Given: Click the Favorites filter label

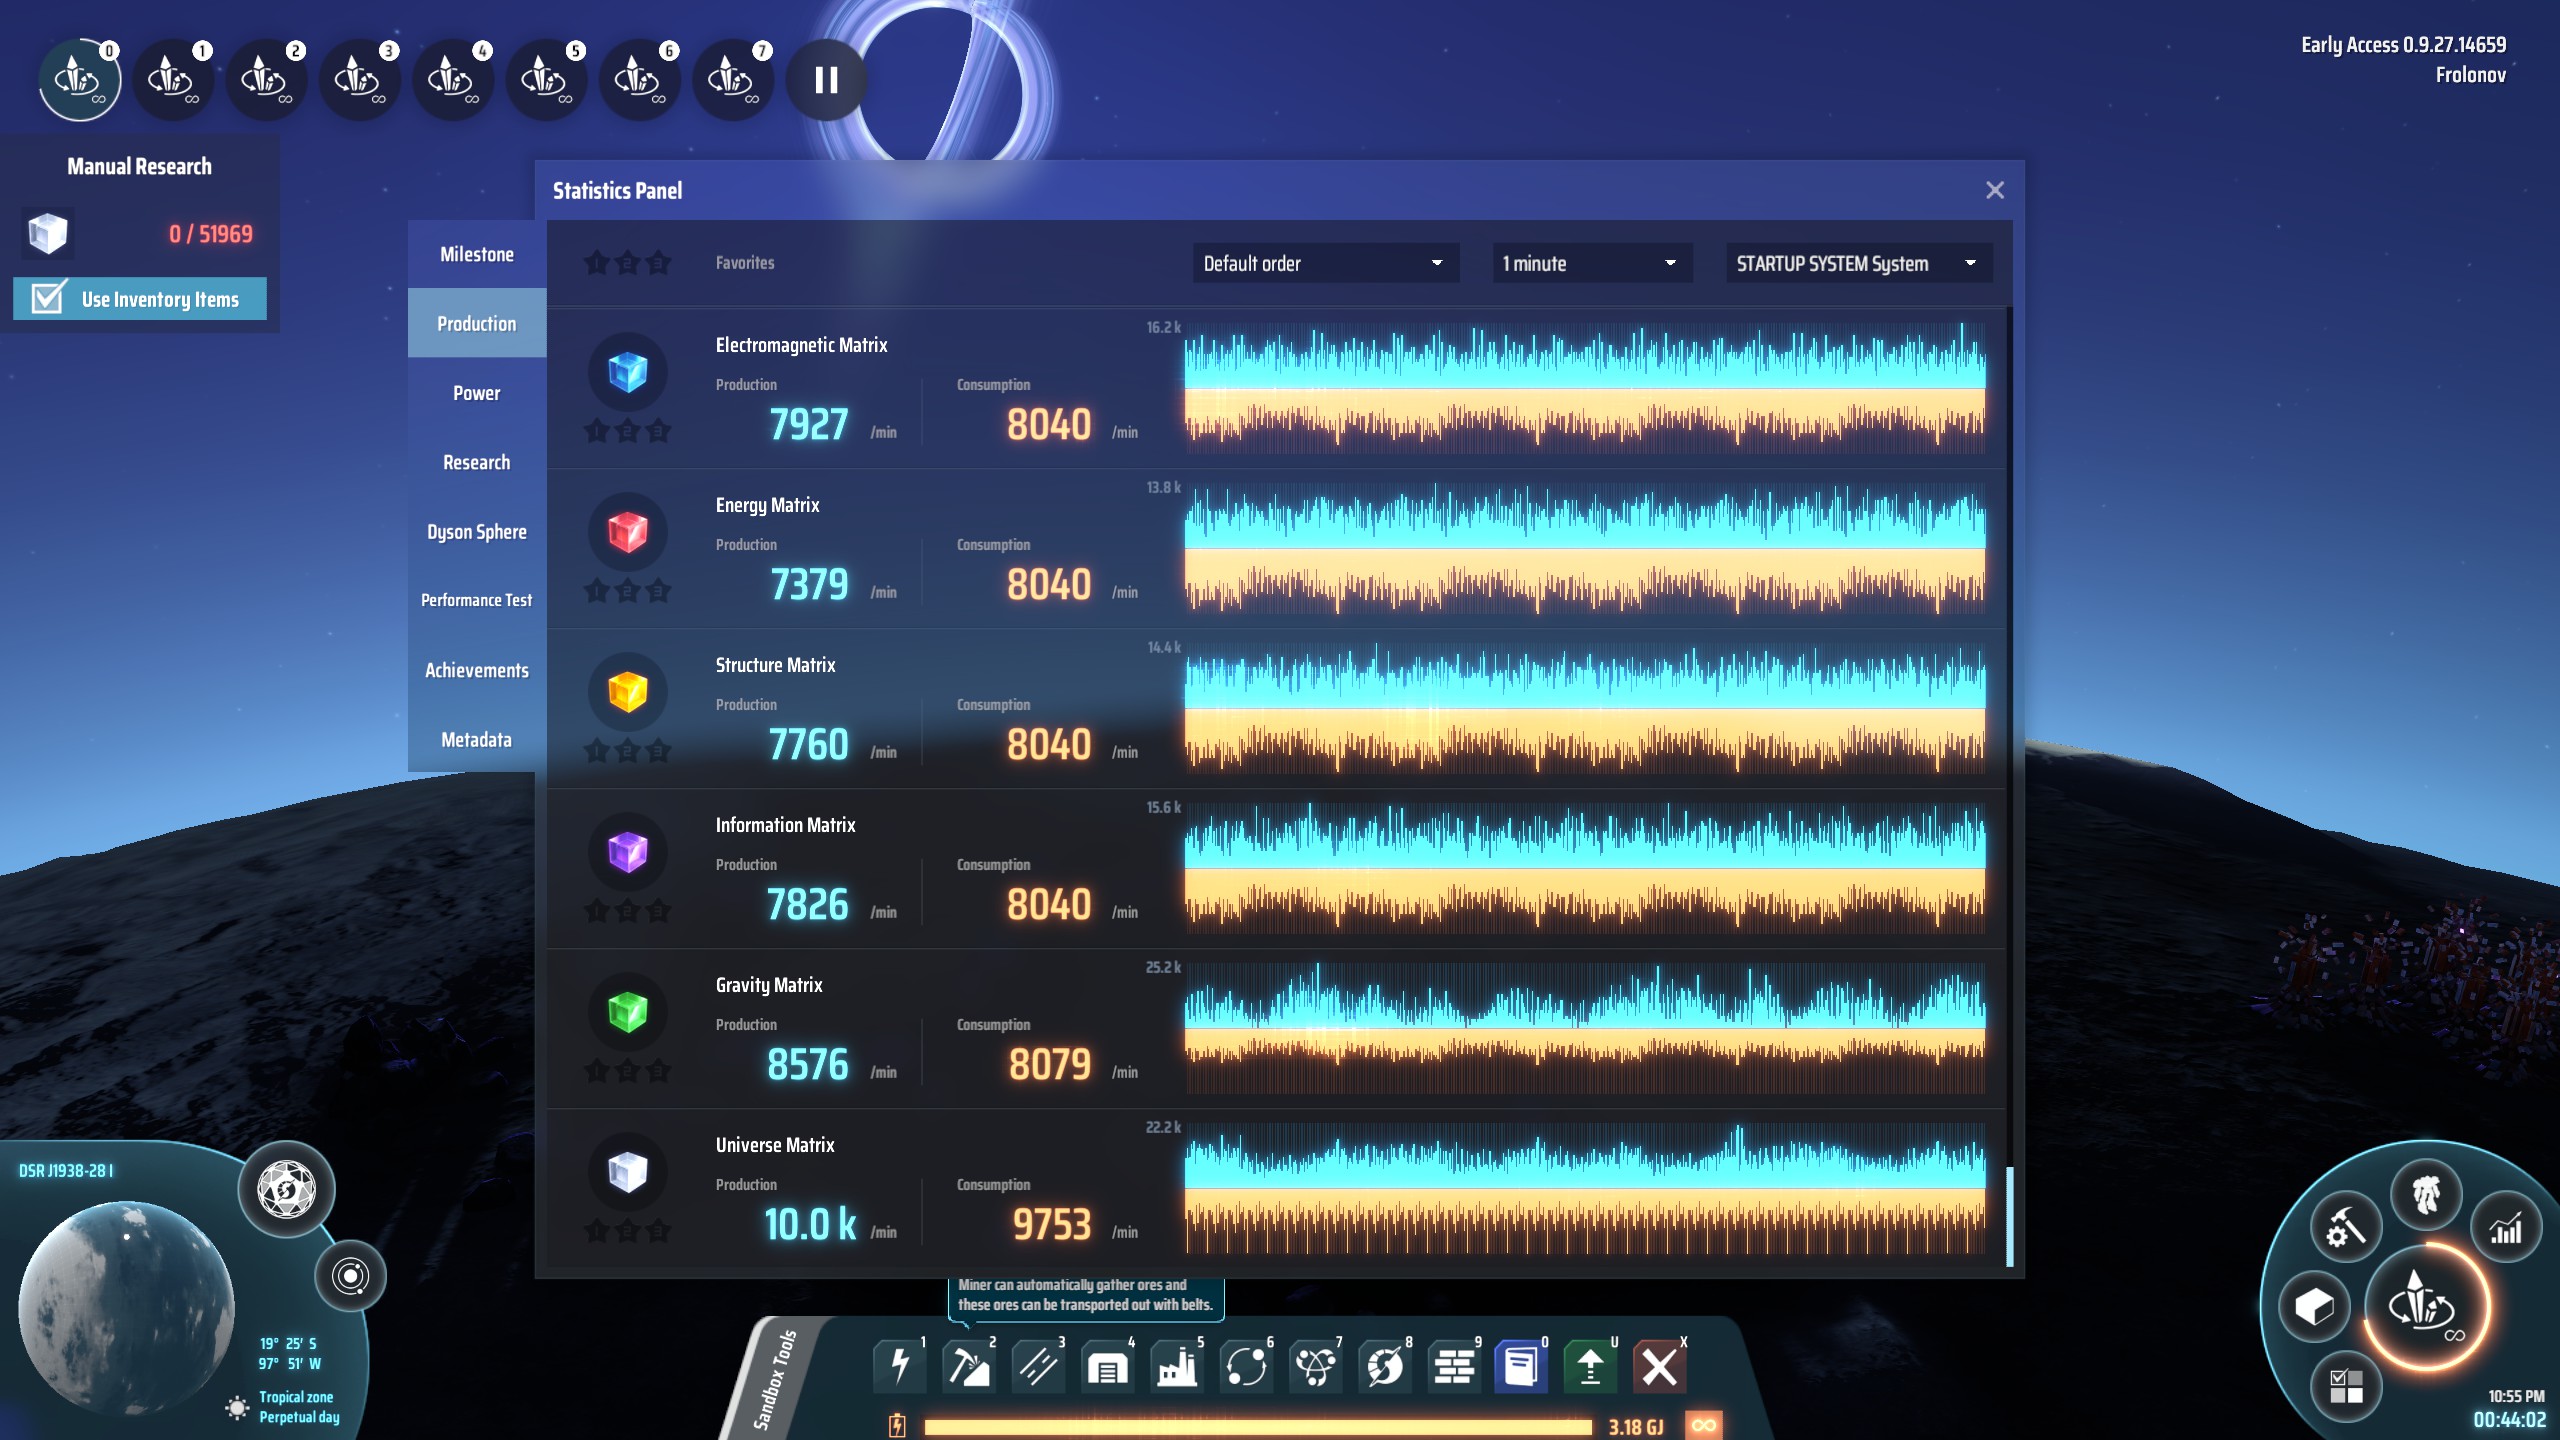Looking at the screenshot, I should coord(744,263).
